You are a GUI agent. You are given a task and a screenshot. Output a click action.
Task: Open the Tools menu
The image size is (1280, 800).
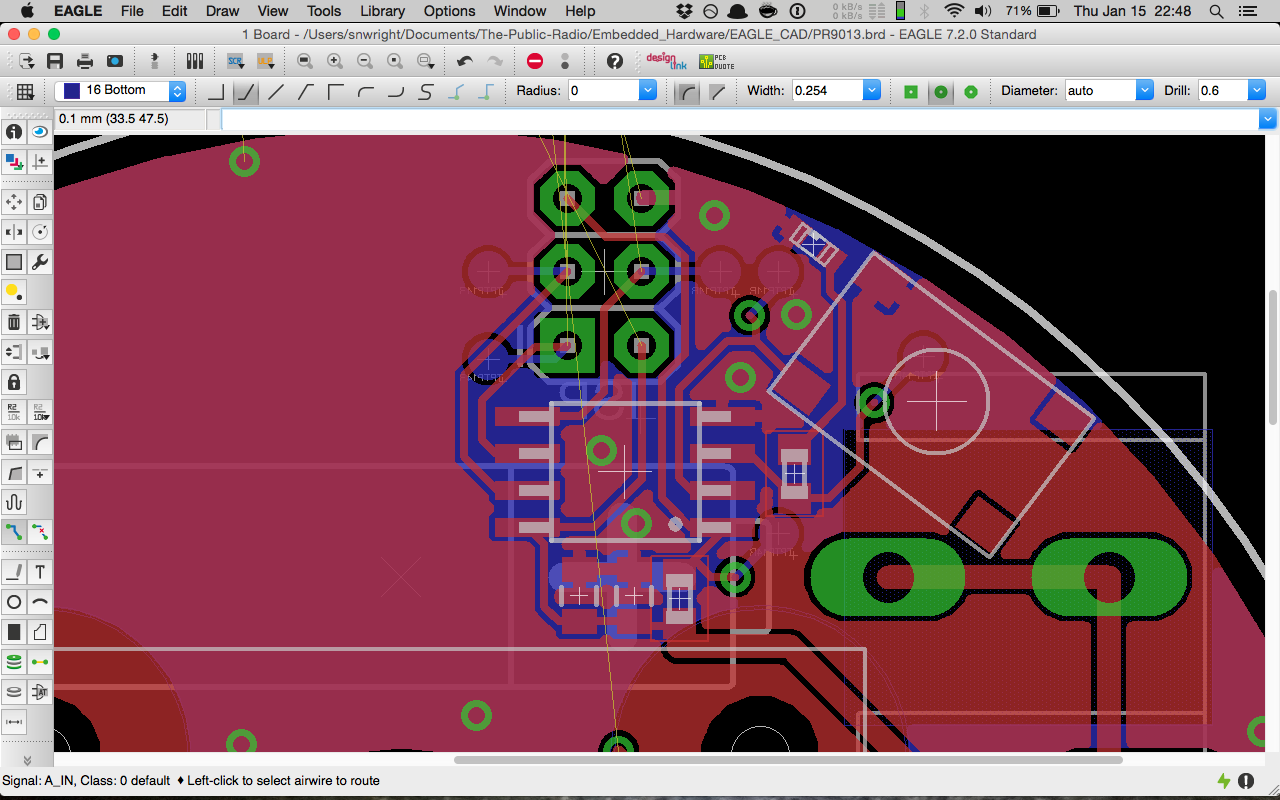tap(324, 11)
